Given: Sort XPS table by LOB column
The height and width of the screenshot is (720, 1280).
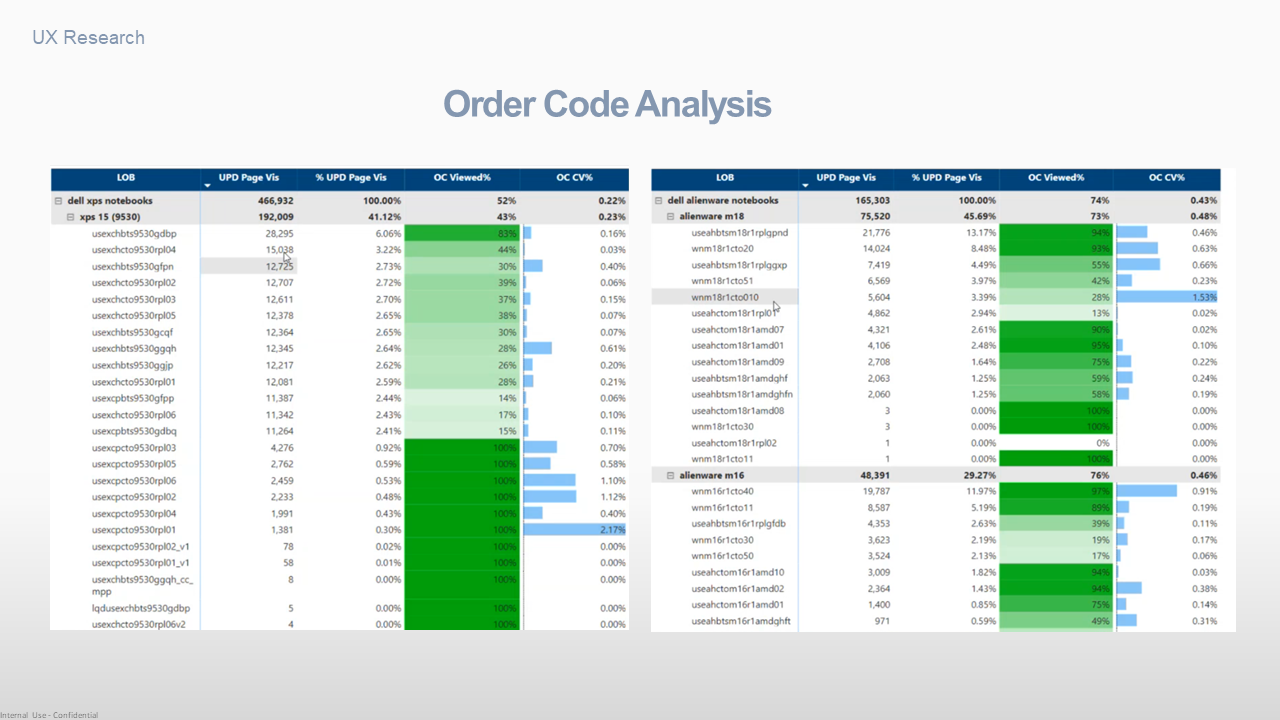Looking at the screenshot, I should click(126, 178).
